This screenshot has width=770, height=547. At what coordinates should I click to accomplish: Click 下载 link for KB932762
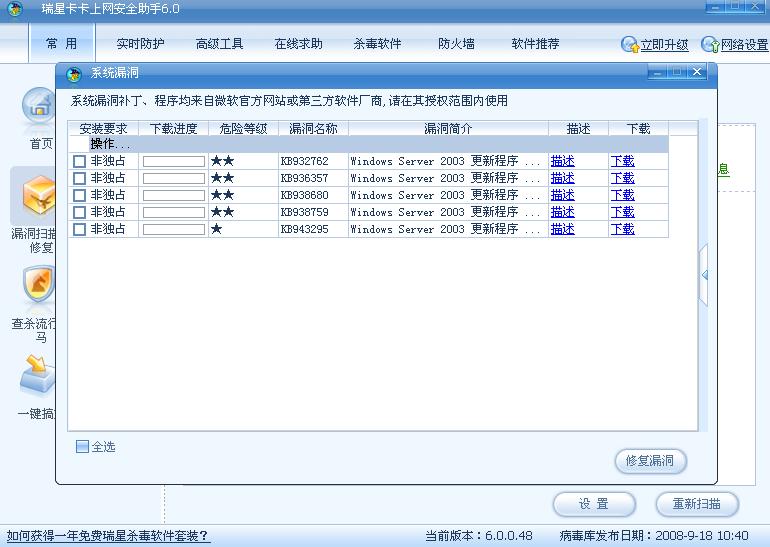pos(623,161)
